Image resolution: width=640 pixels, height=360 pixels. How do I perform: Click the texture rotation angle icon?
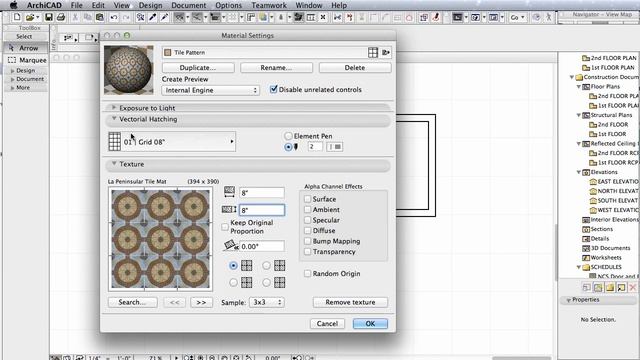coord(231,245)
